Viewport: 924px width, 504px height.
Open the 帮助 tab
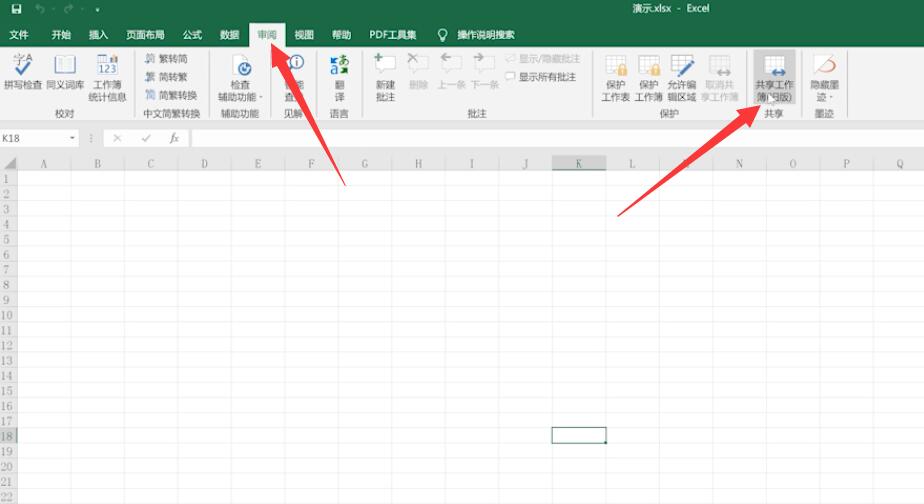point(341,35)
